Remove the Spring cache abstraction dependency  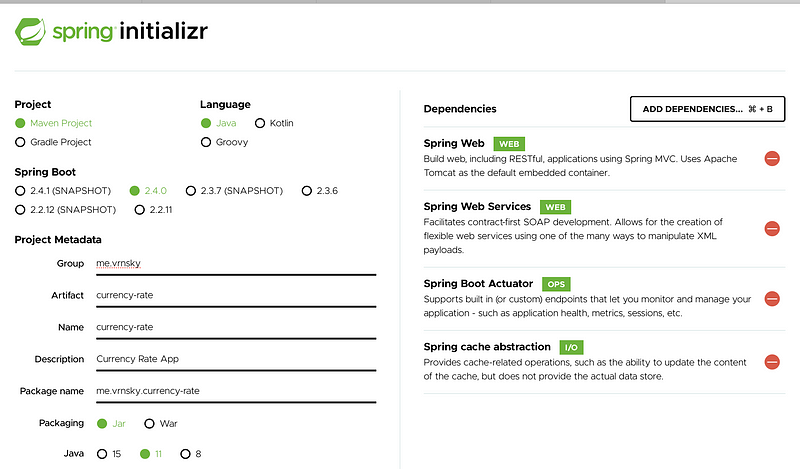point(772,362)
